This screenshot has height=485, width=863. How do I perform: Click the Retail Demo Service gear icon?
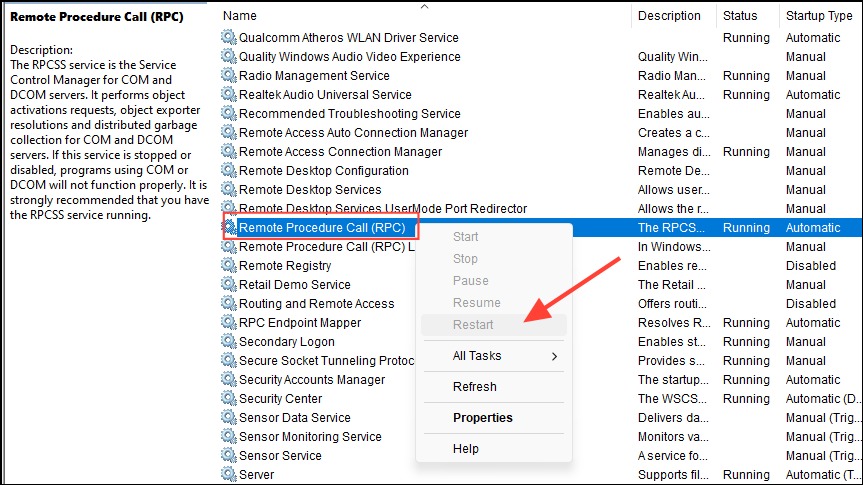[229, 284]
